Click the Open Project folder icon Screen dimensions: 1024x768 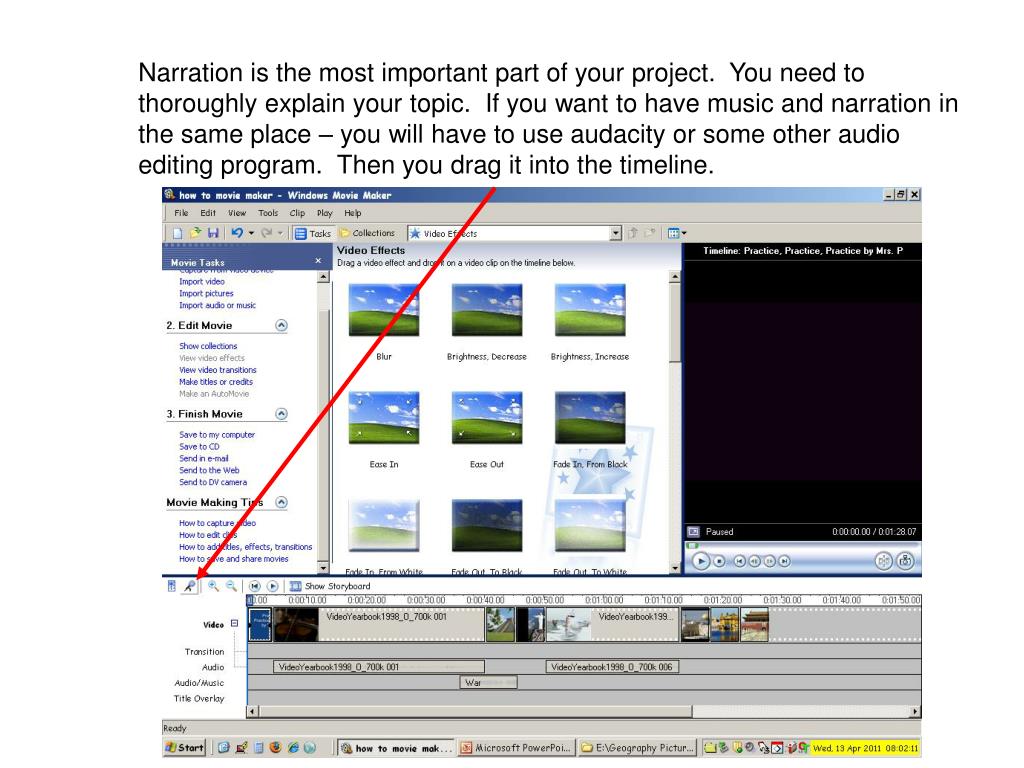(x=195, y=233)
